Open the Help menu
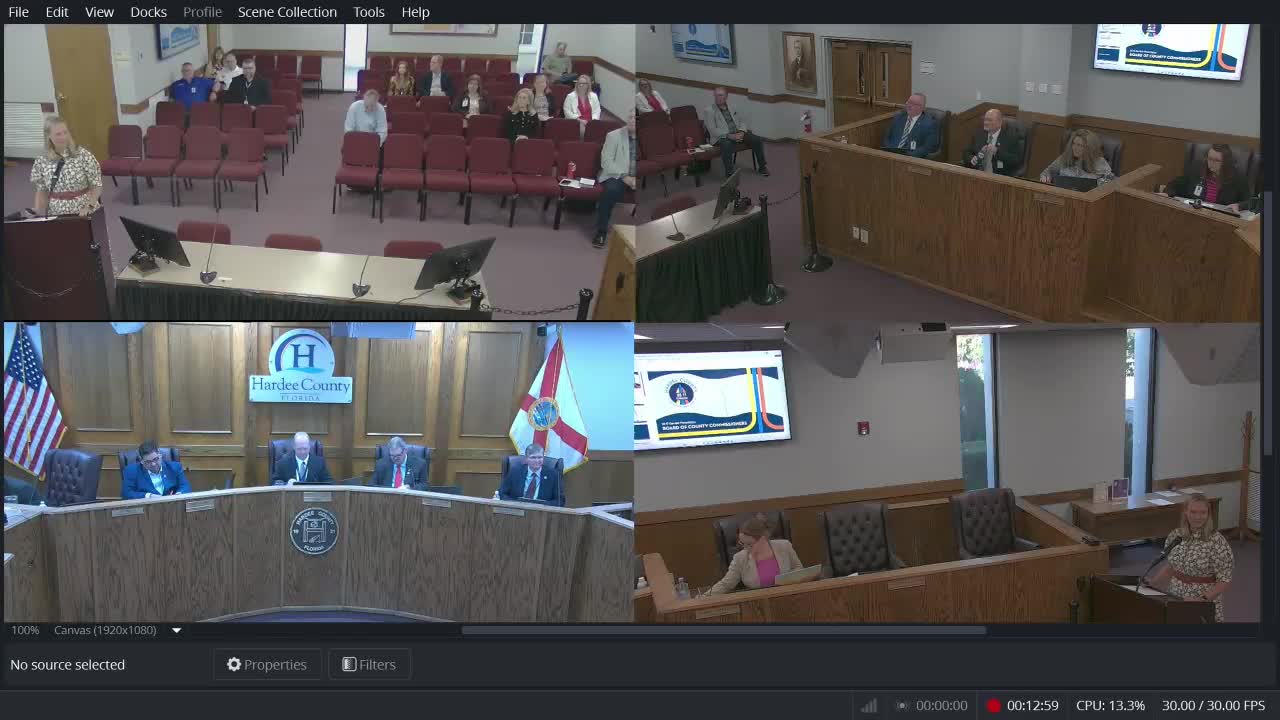The width and height of the screenshot is (1280, 720). (415, 12)
